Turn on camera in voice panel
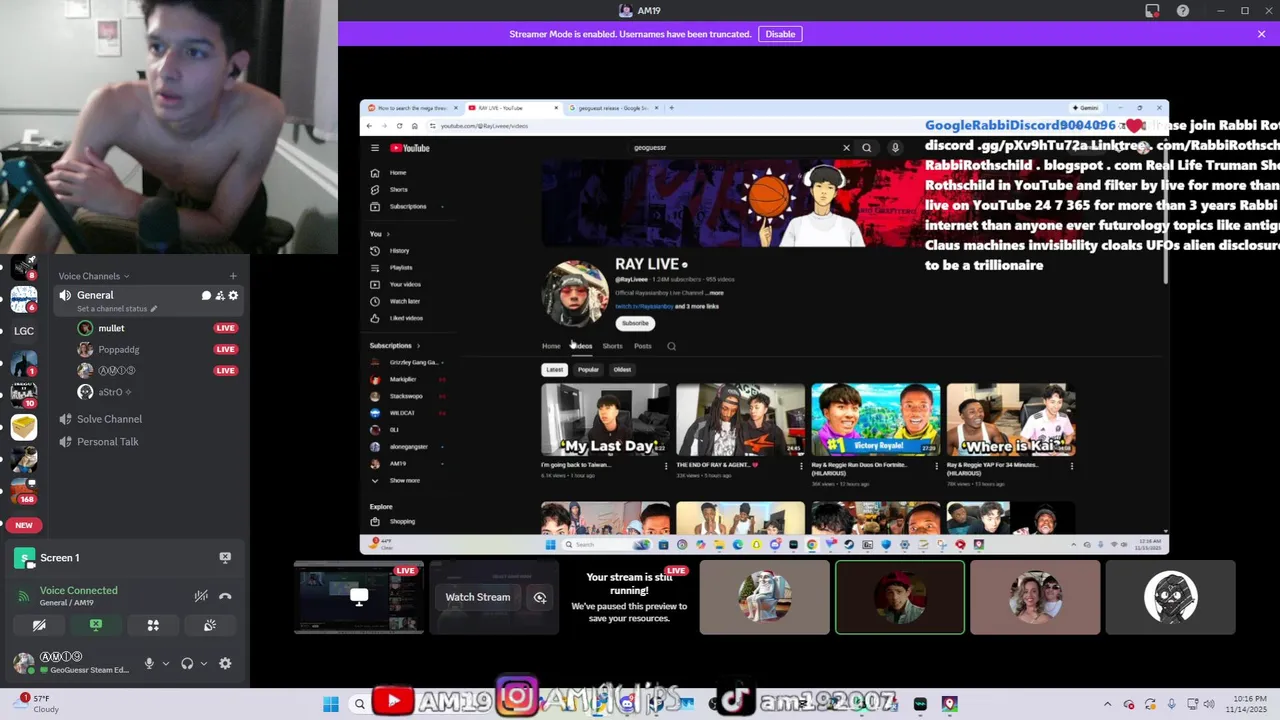Viewport: 1280px width, 720px height. pos(39,625)
